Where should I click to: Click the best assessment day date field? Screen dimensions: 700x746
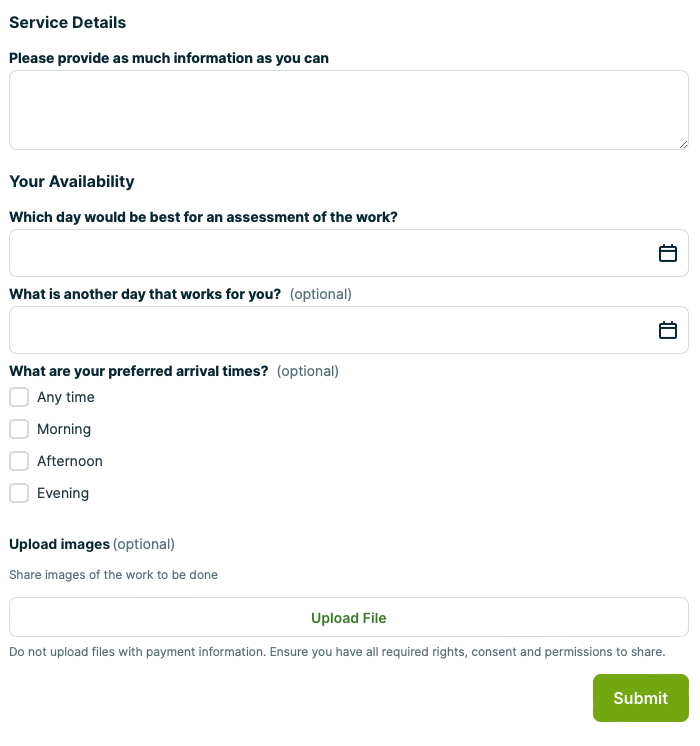coord(330,253)
